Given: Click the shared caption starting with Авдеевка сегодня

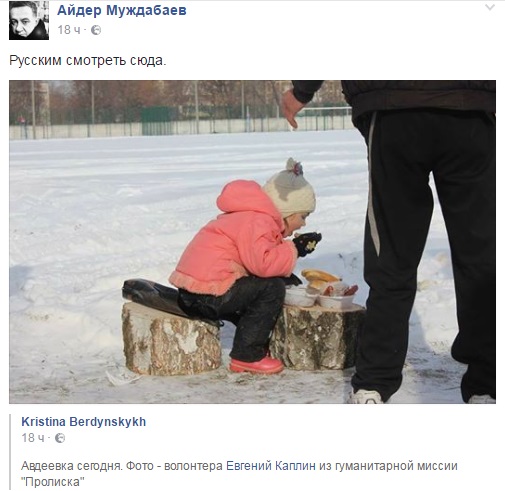Looking at the screenshot, I should tap(239, 474).
